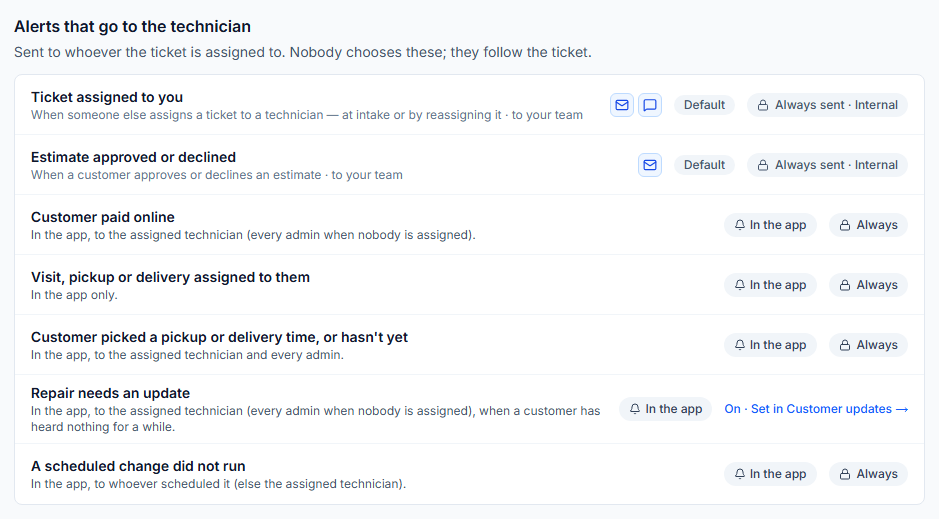Screen dimensions: 939x519
Task: Click bell icon in Customer picked a pickup row
Action: tap(740, 345)
